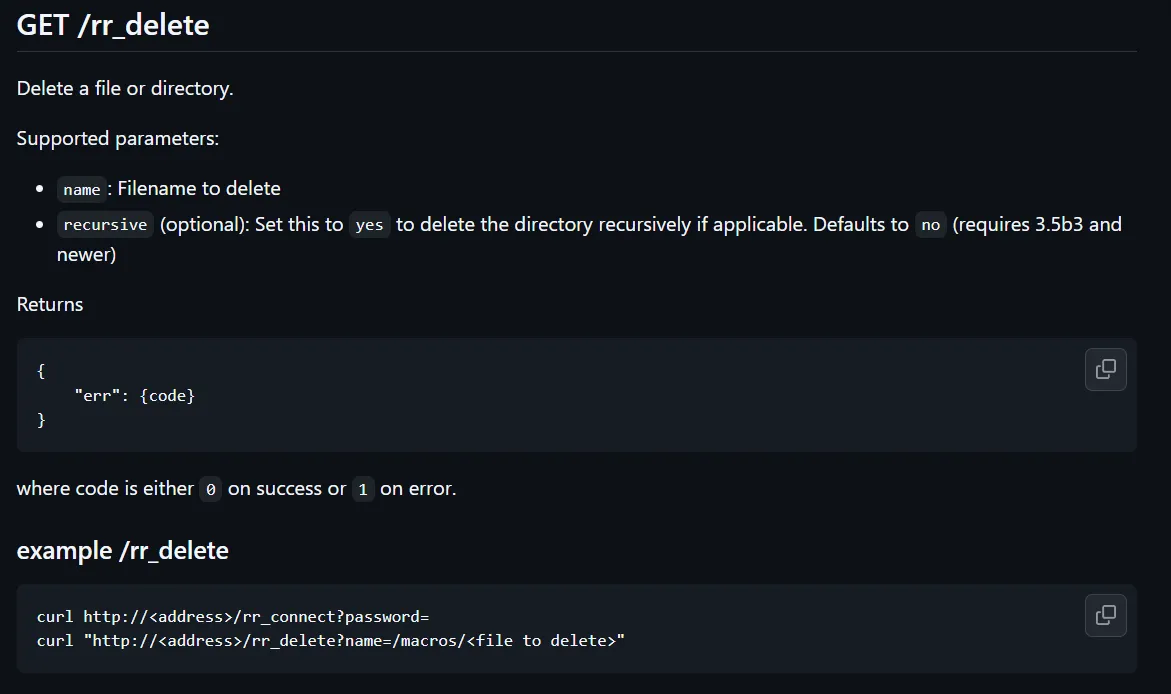Click the inline code value 'yes'
The image size is (1171, 694).
tap(369, 225)
